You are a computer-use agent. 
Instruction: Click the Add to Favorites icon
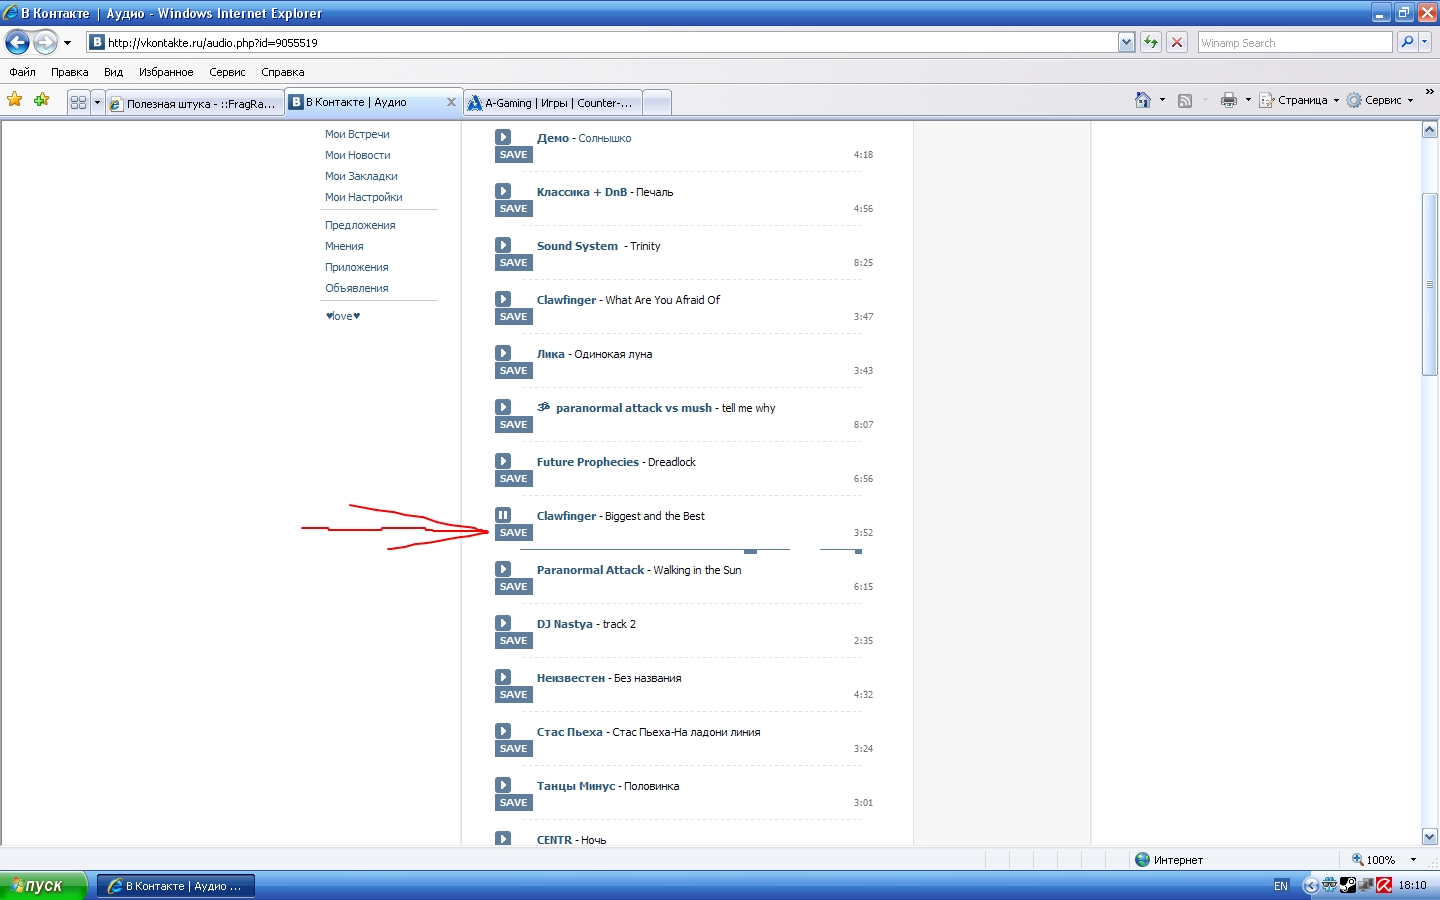click(x=41, y=99)
